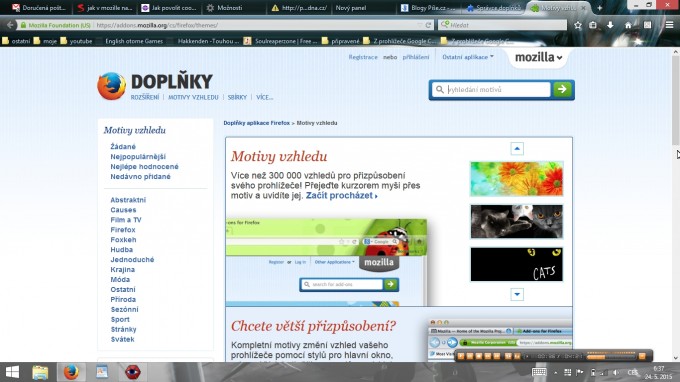
Task: Open the Action Center flag icon
Action: (x=579, y=372)
